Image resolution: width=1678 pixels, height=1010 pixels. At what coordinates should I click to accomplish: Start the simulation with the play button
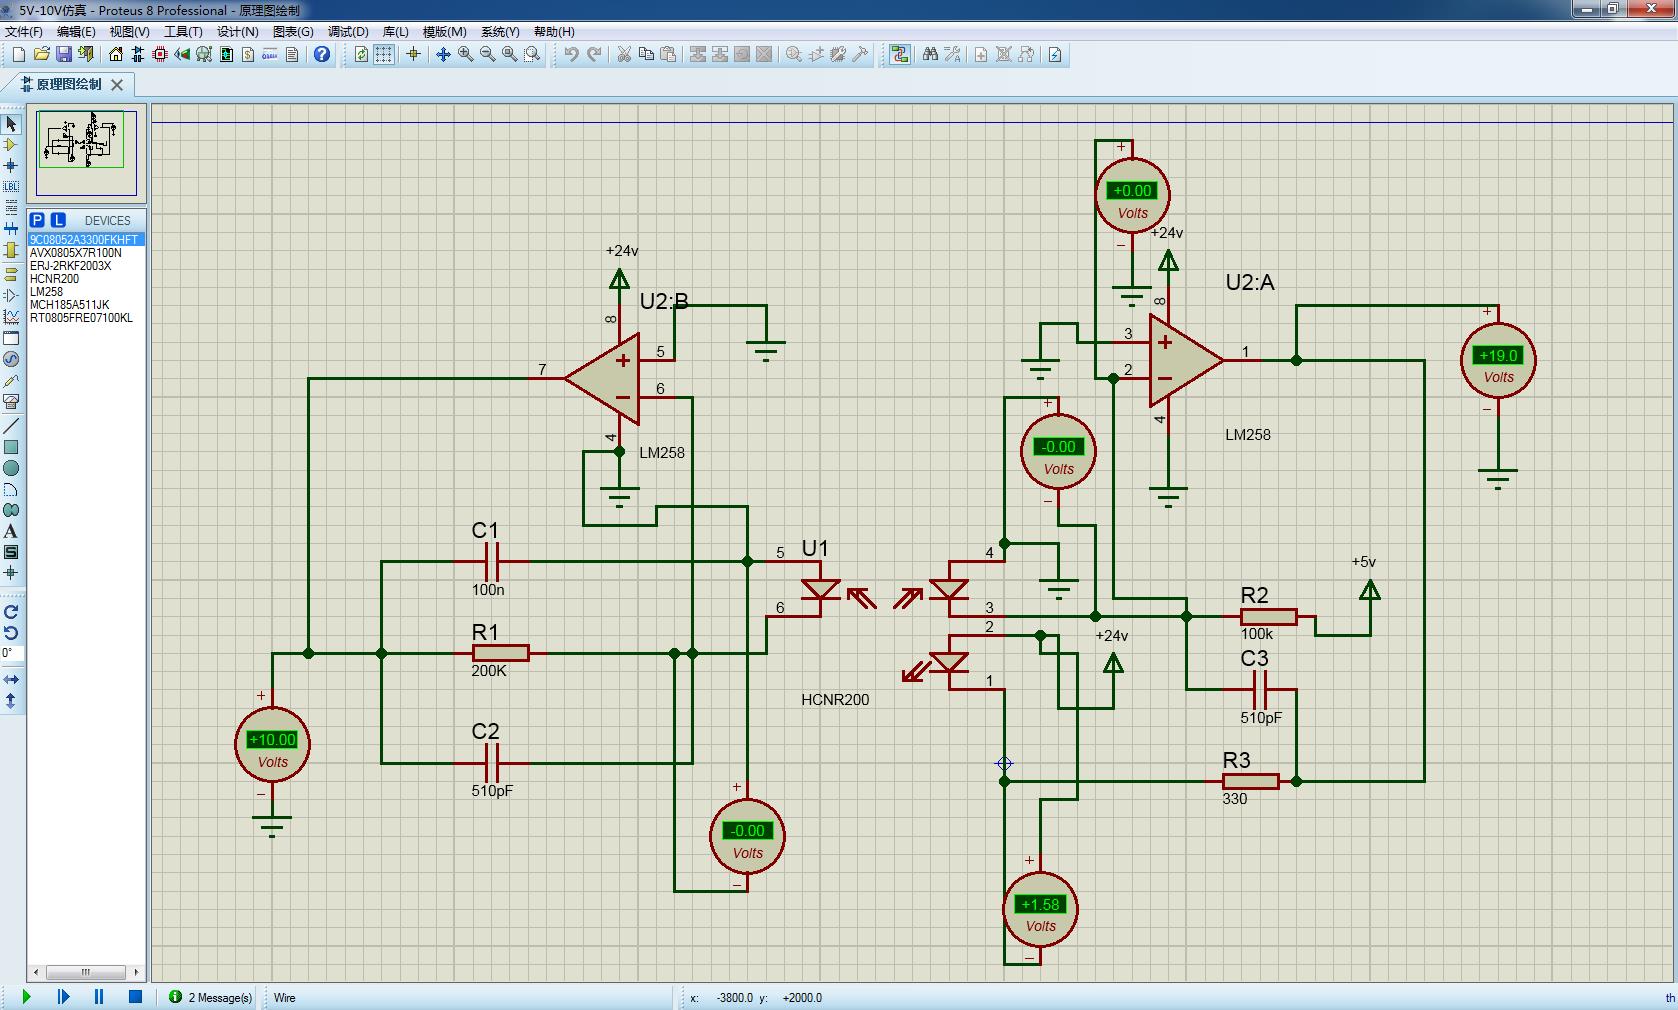[26, 997]
